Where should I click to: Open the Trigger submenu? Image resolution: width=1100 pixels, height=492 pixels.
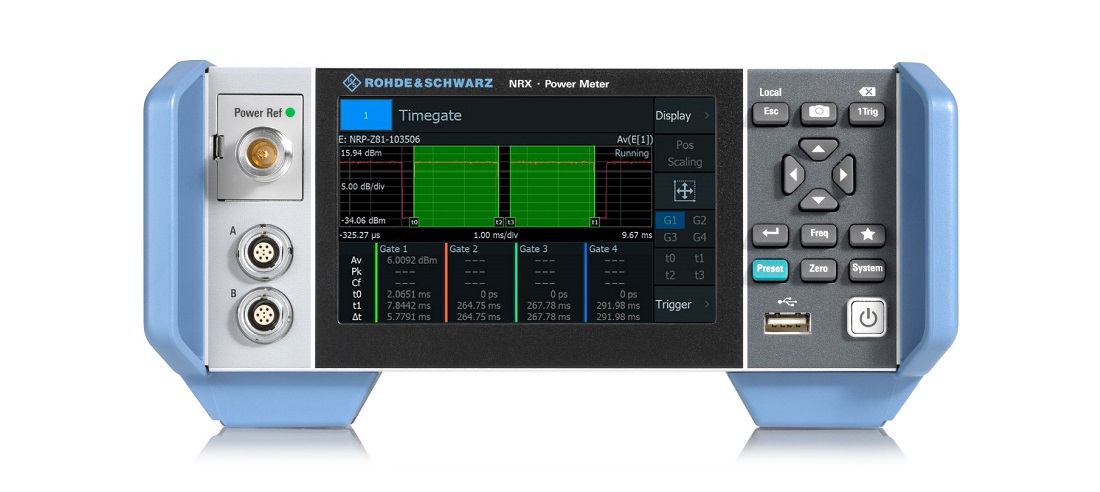point(684,305)
